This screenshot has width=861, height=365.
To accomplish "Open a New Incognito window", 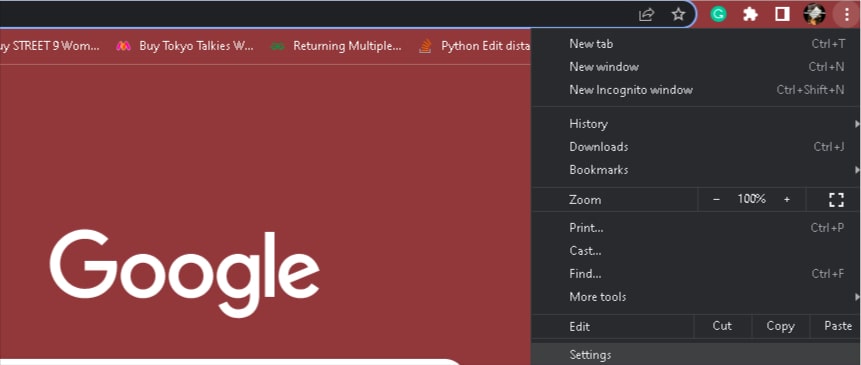I will pos(696,90).
